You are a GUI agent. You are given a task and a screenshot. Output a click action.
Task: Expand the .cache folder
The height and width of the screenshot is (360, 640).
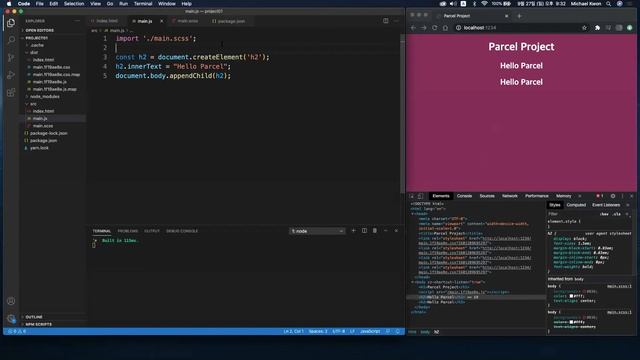(37, 45)
